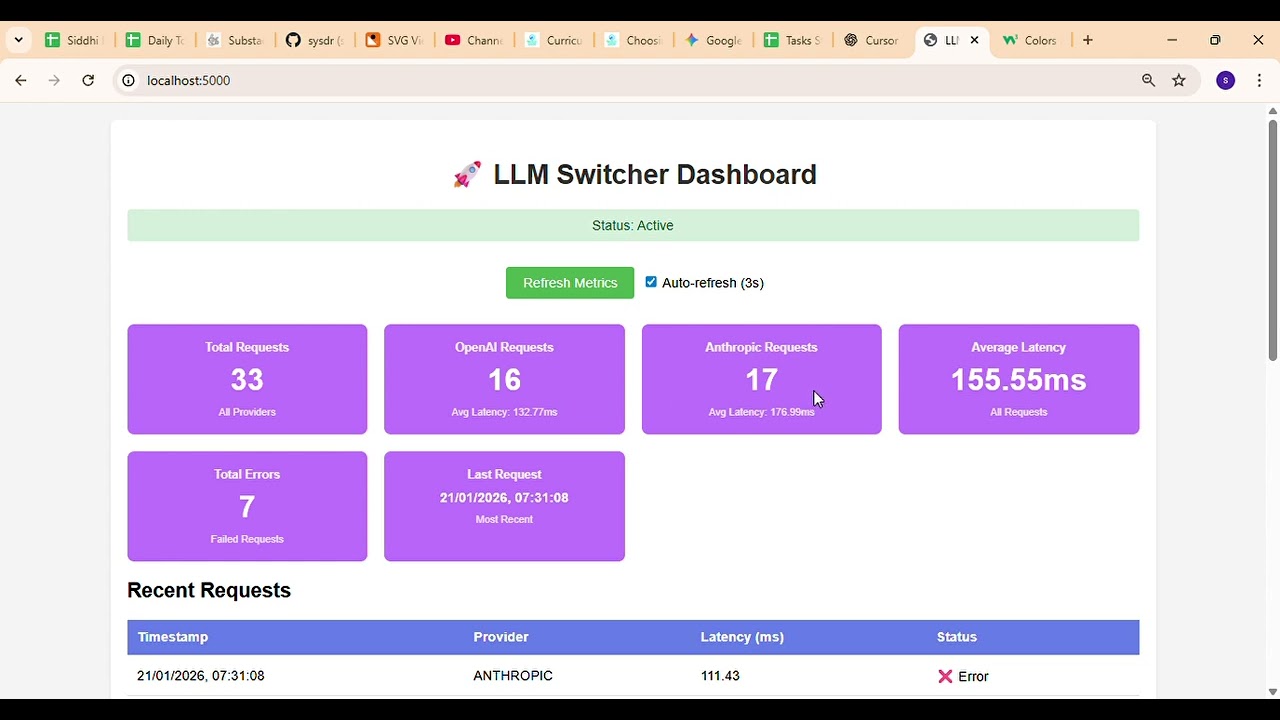
Task: Click the Recent Requests heading
Action: point(209,590)
